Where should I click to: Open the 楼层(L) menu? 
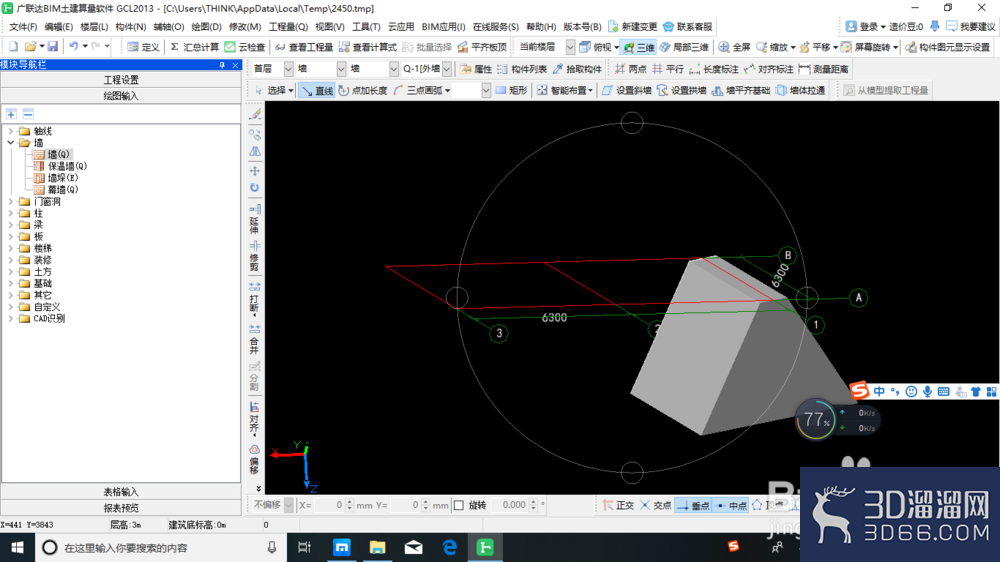pos(94,27)
